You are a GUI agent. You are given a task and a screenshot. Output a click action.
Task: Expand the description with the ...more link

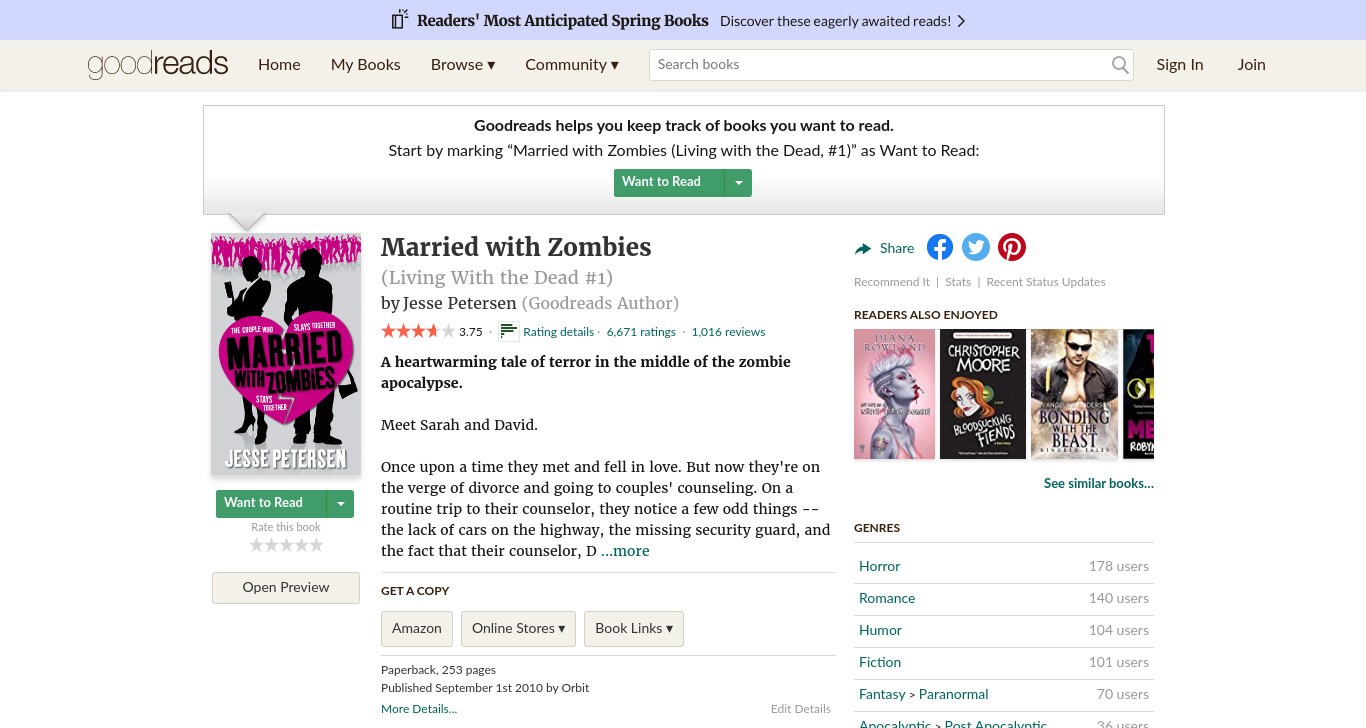click(625, 551)
